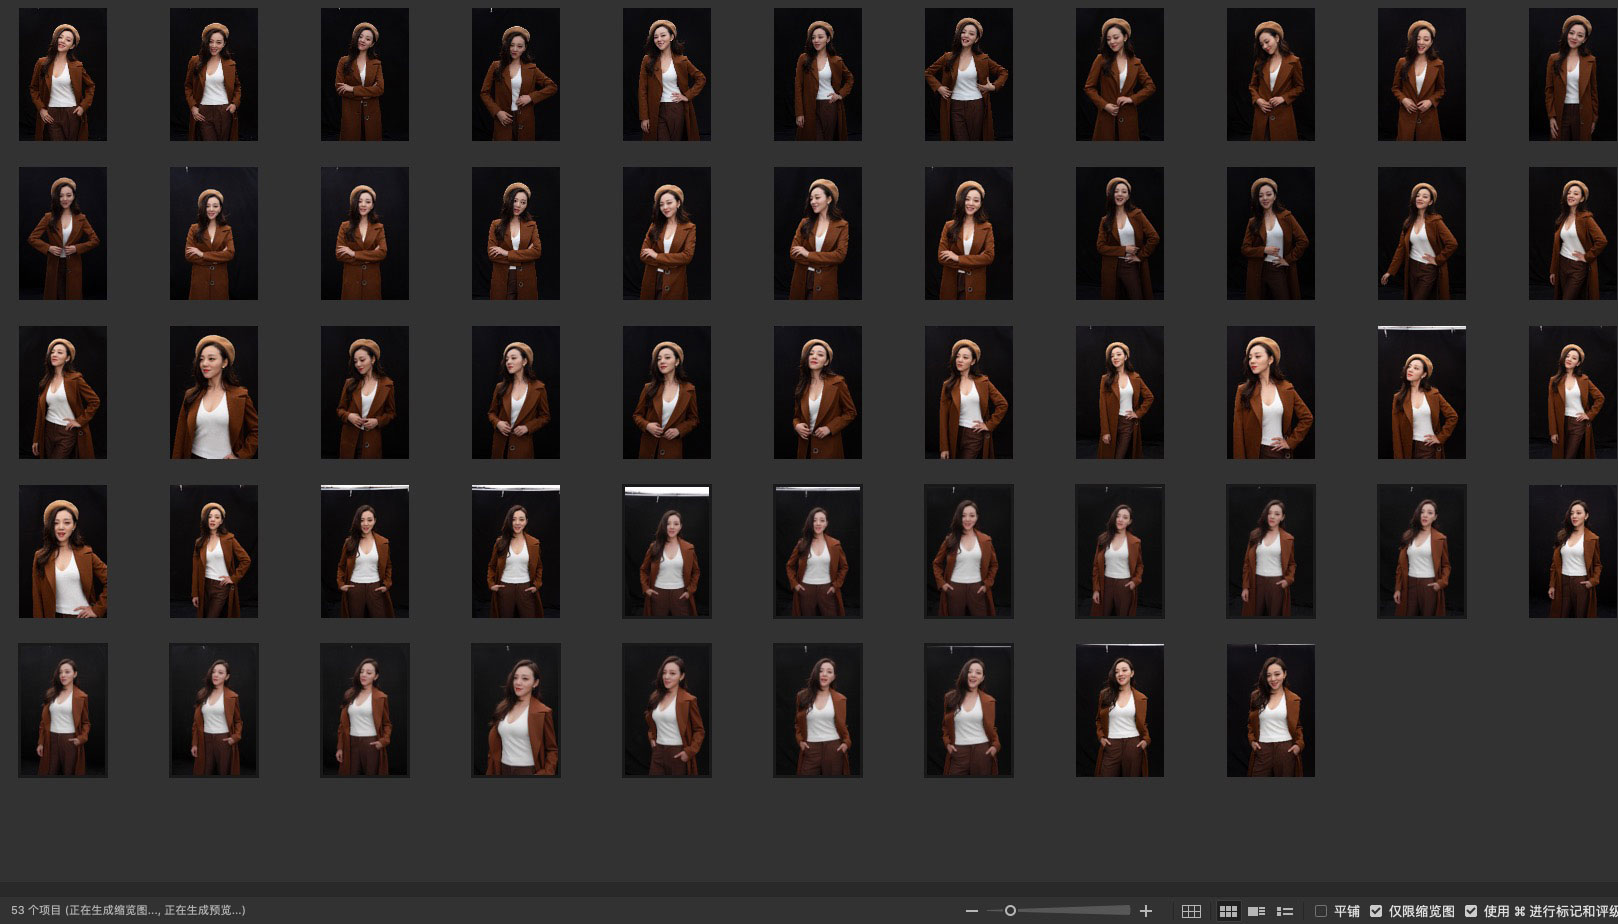Select the sixth thumbnail in the second row
The image size is (1618, 924).
point(818,233)
